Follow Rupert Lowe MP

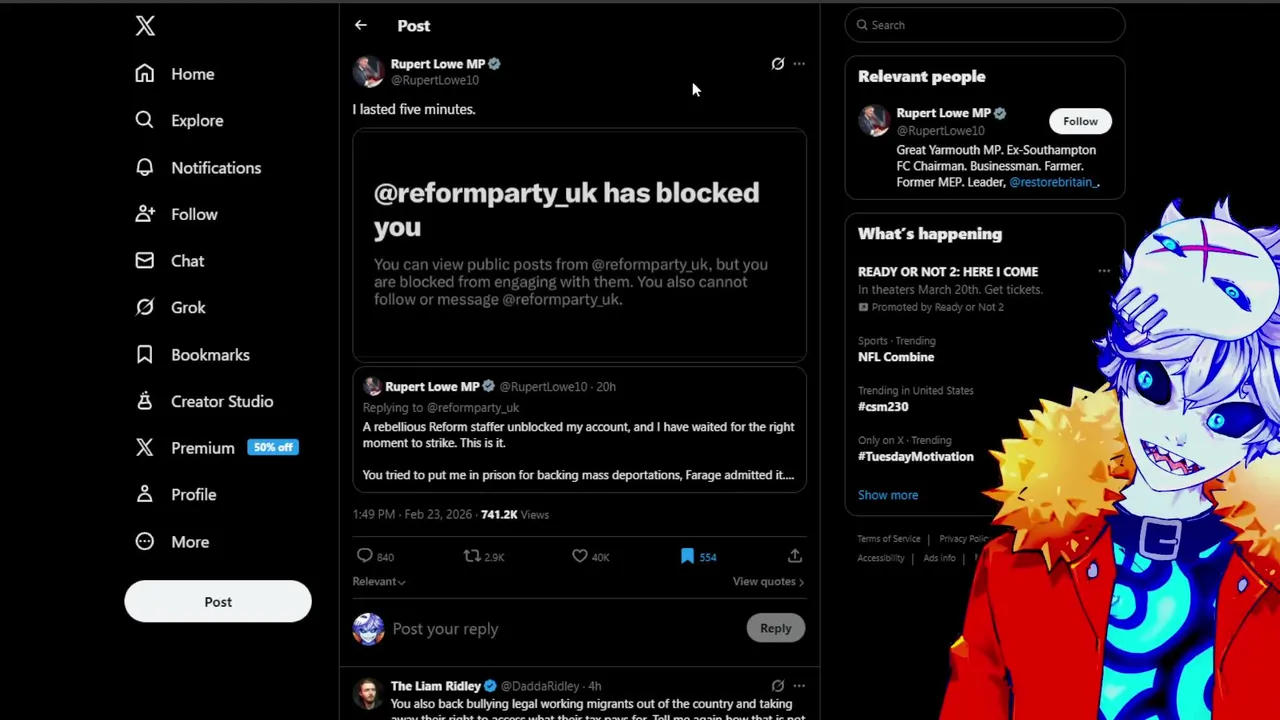[x=1080, y=121]
